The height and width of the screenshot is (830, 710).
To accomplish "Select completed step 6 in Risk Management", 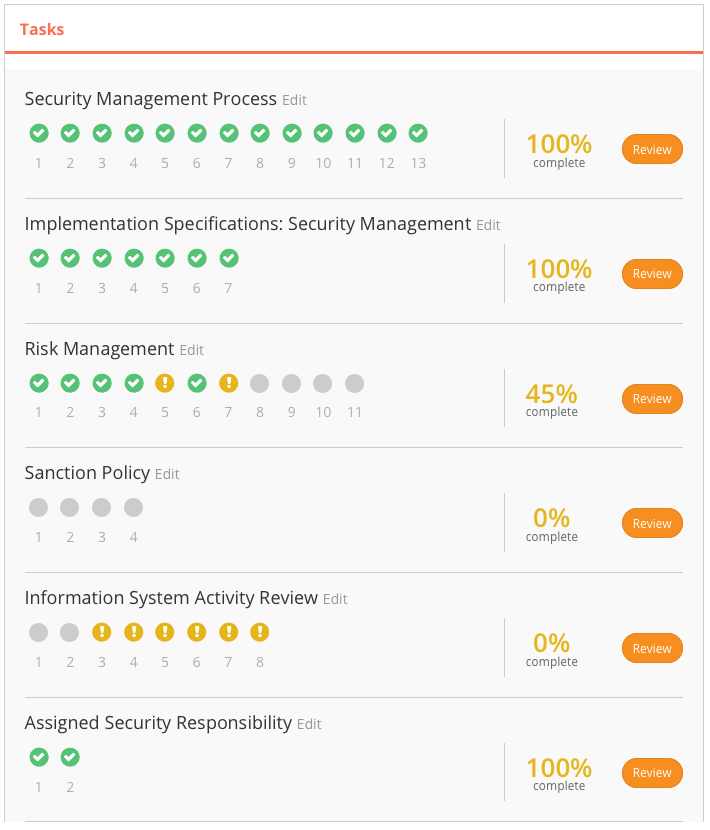I will click(197, 383).
